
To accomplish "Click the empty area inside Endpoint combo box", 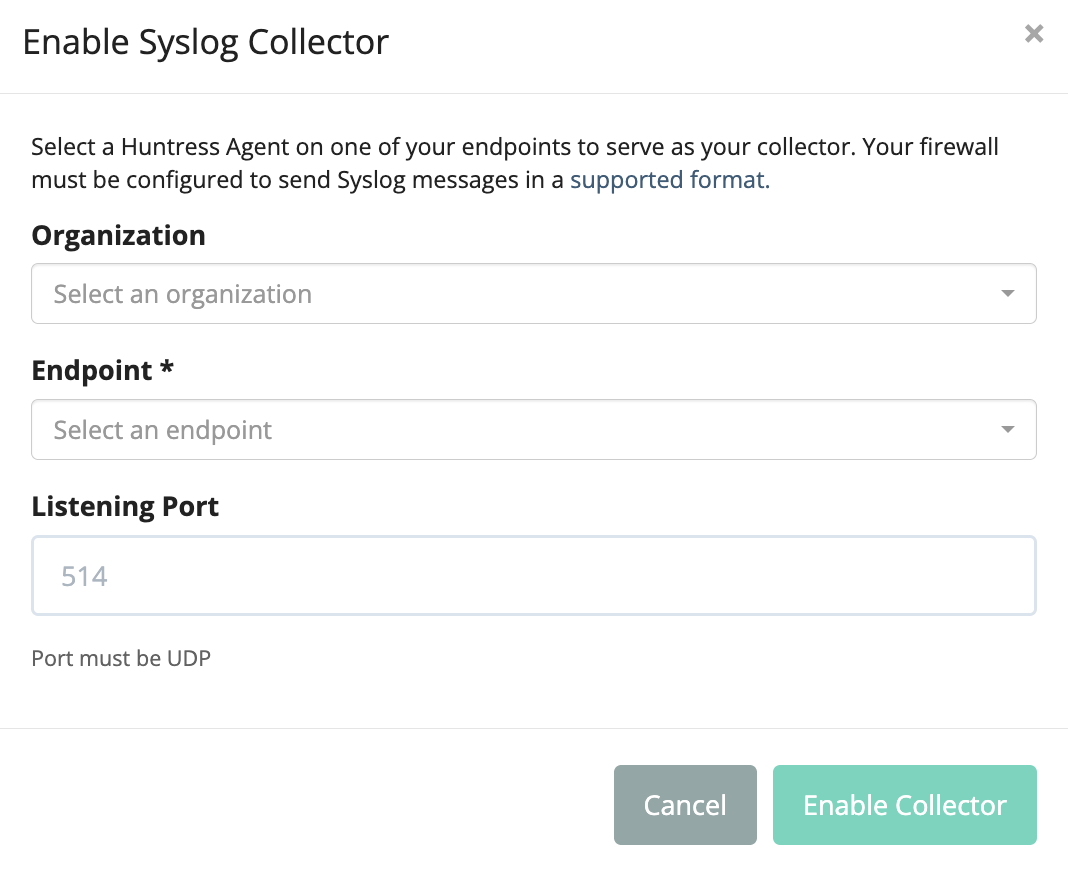I will pos(633,430).
